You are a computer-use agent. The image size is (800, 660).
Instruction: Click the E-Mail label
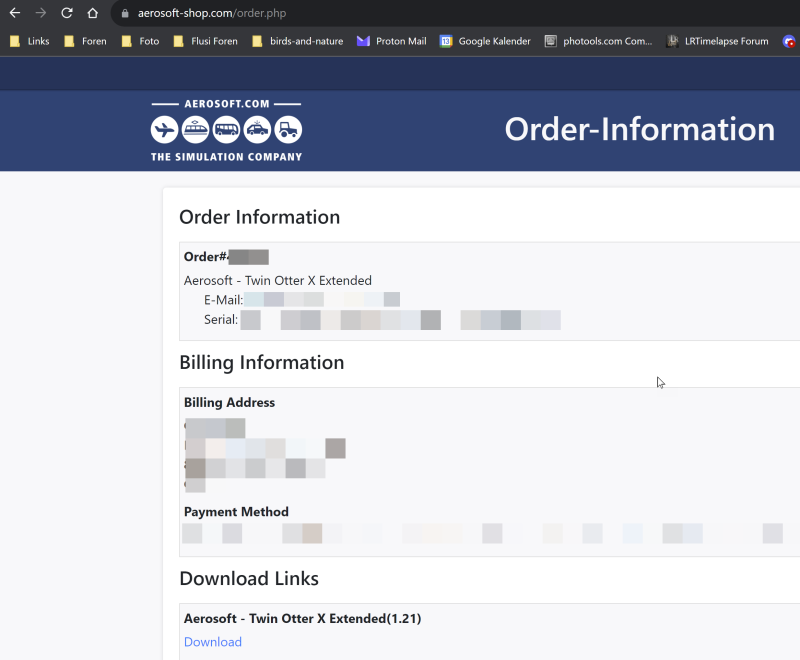pyautogui.click(x=223, y=300)
